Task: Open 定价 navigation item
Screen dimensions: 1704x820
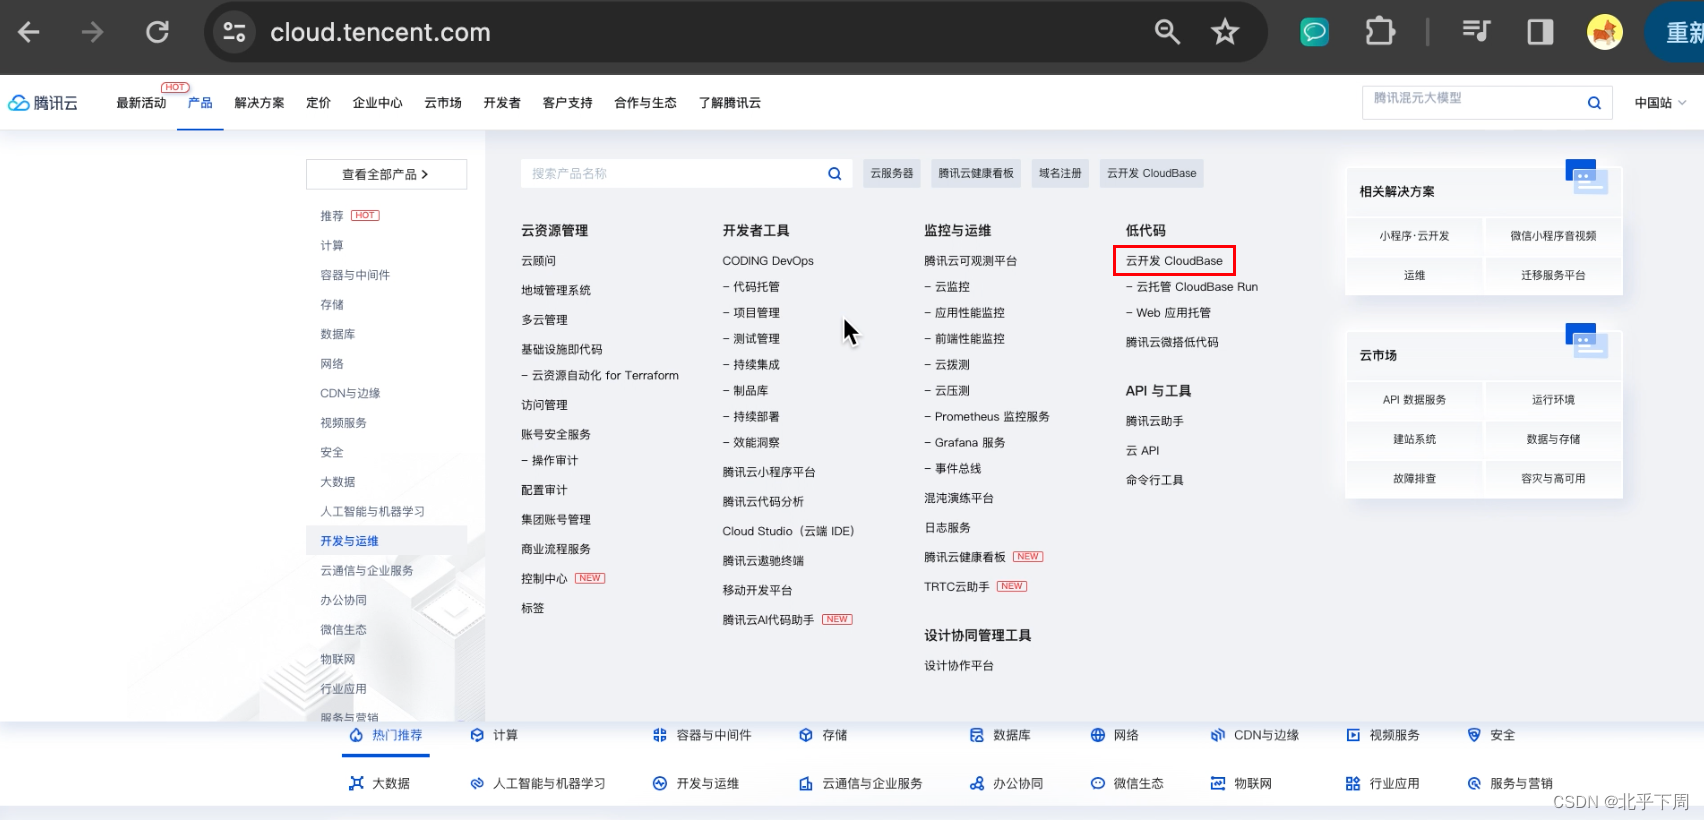Action: coord(318,103)
